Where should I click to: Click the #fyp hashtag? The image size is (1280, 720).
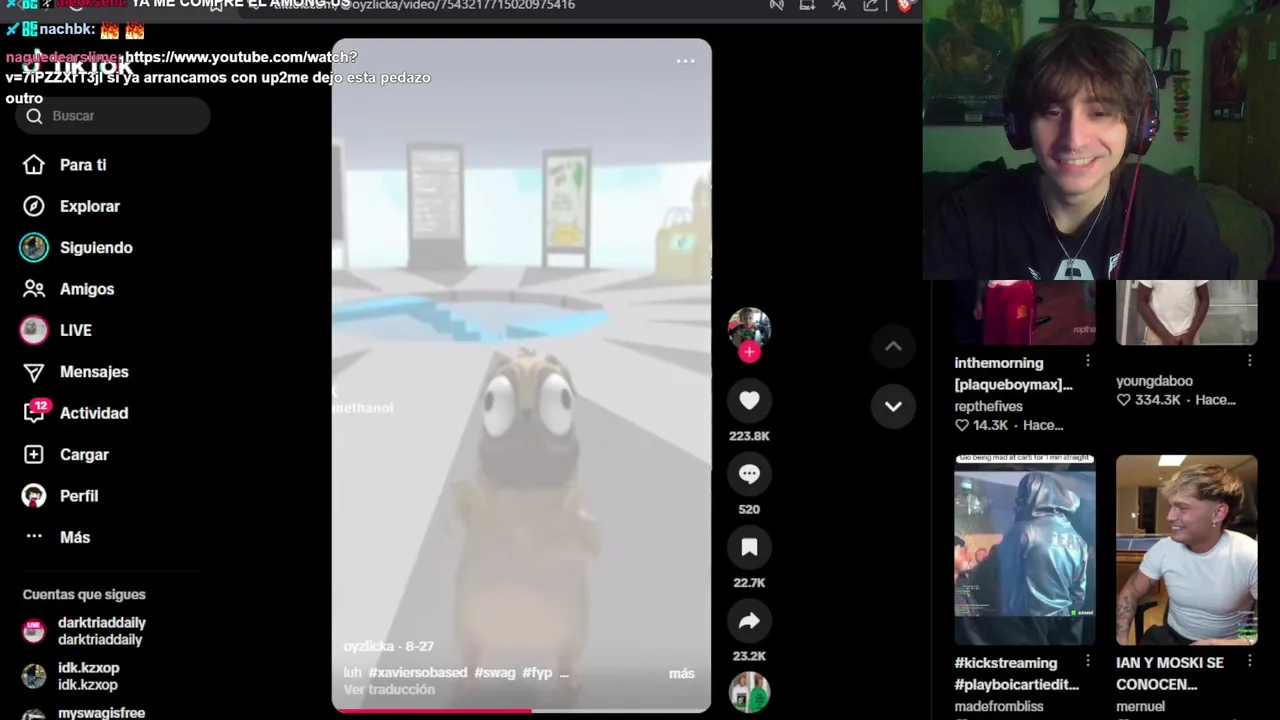pyautogui.click(x=538, y=673)
